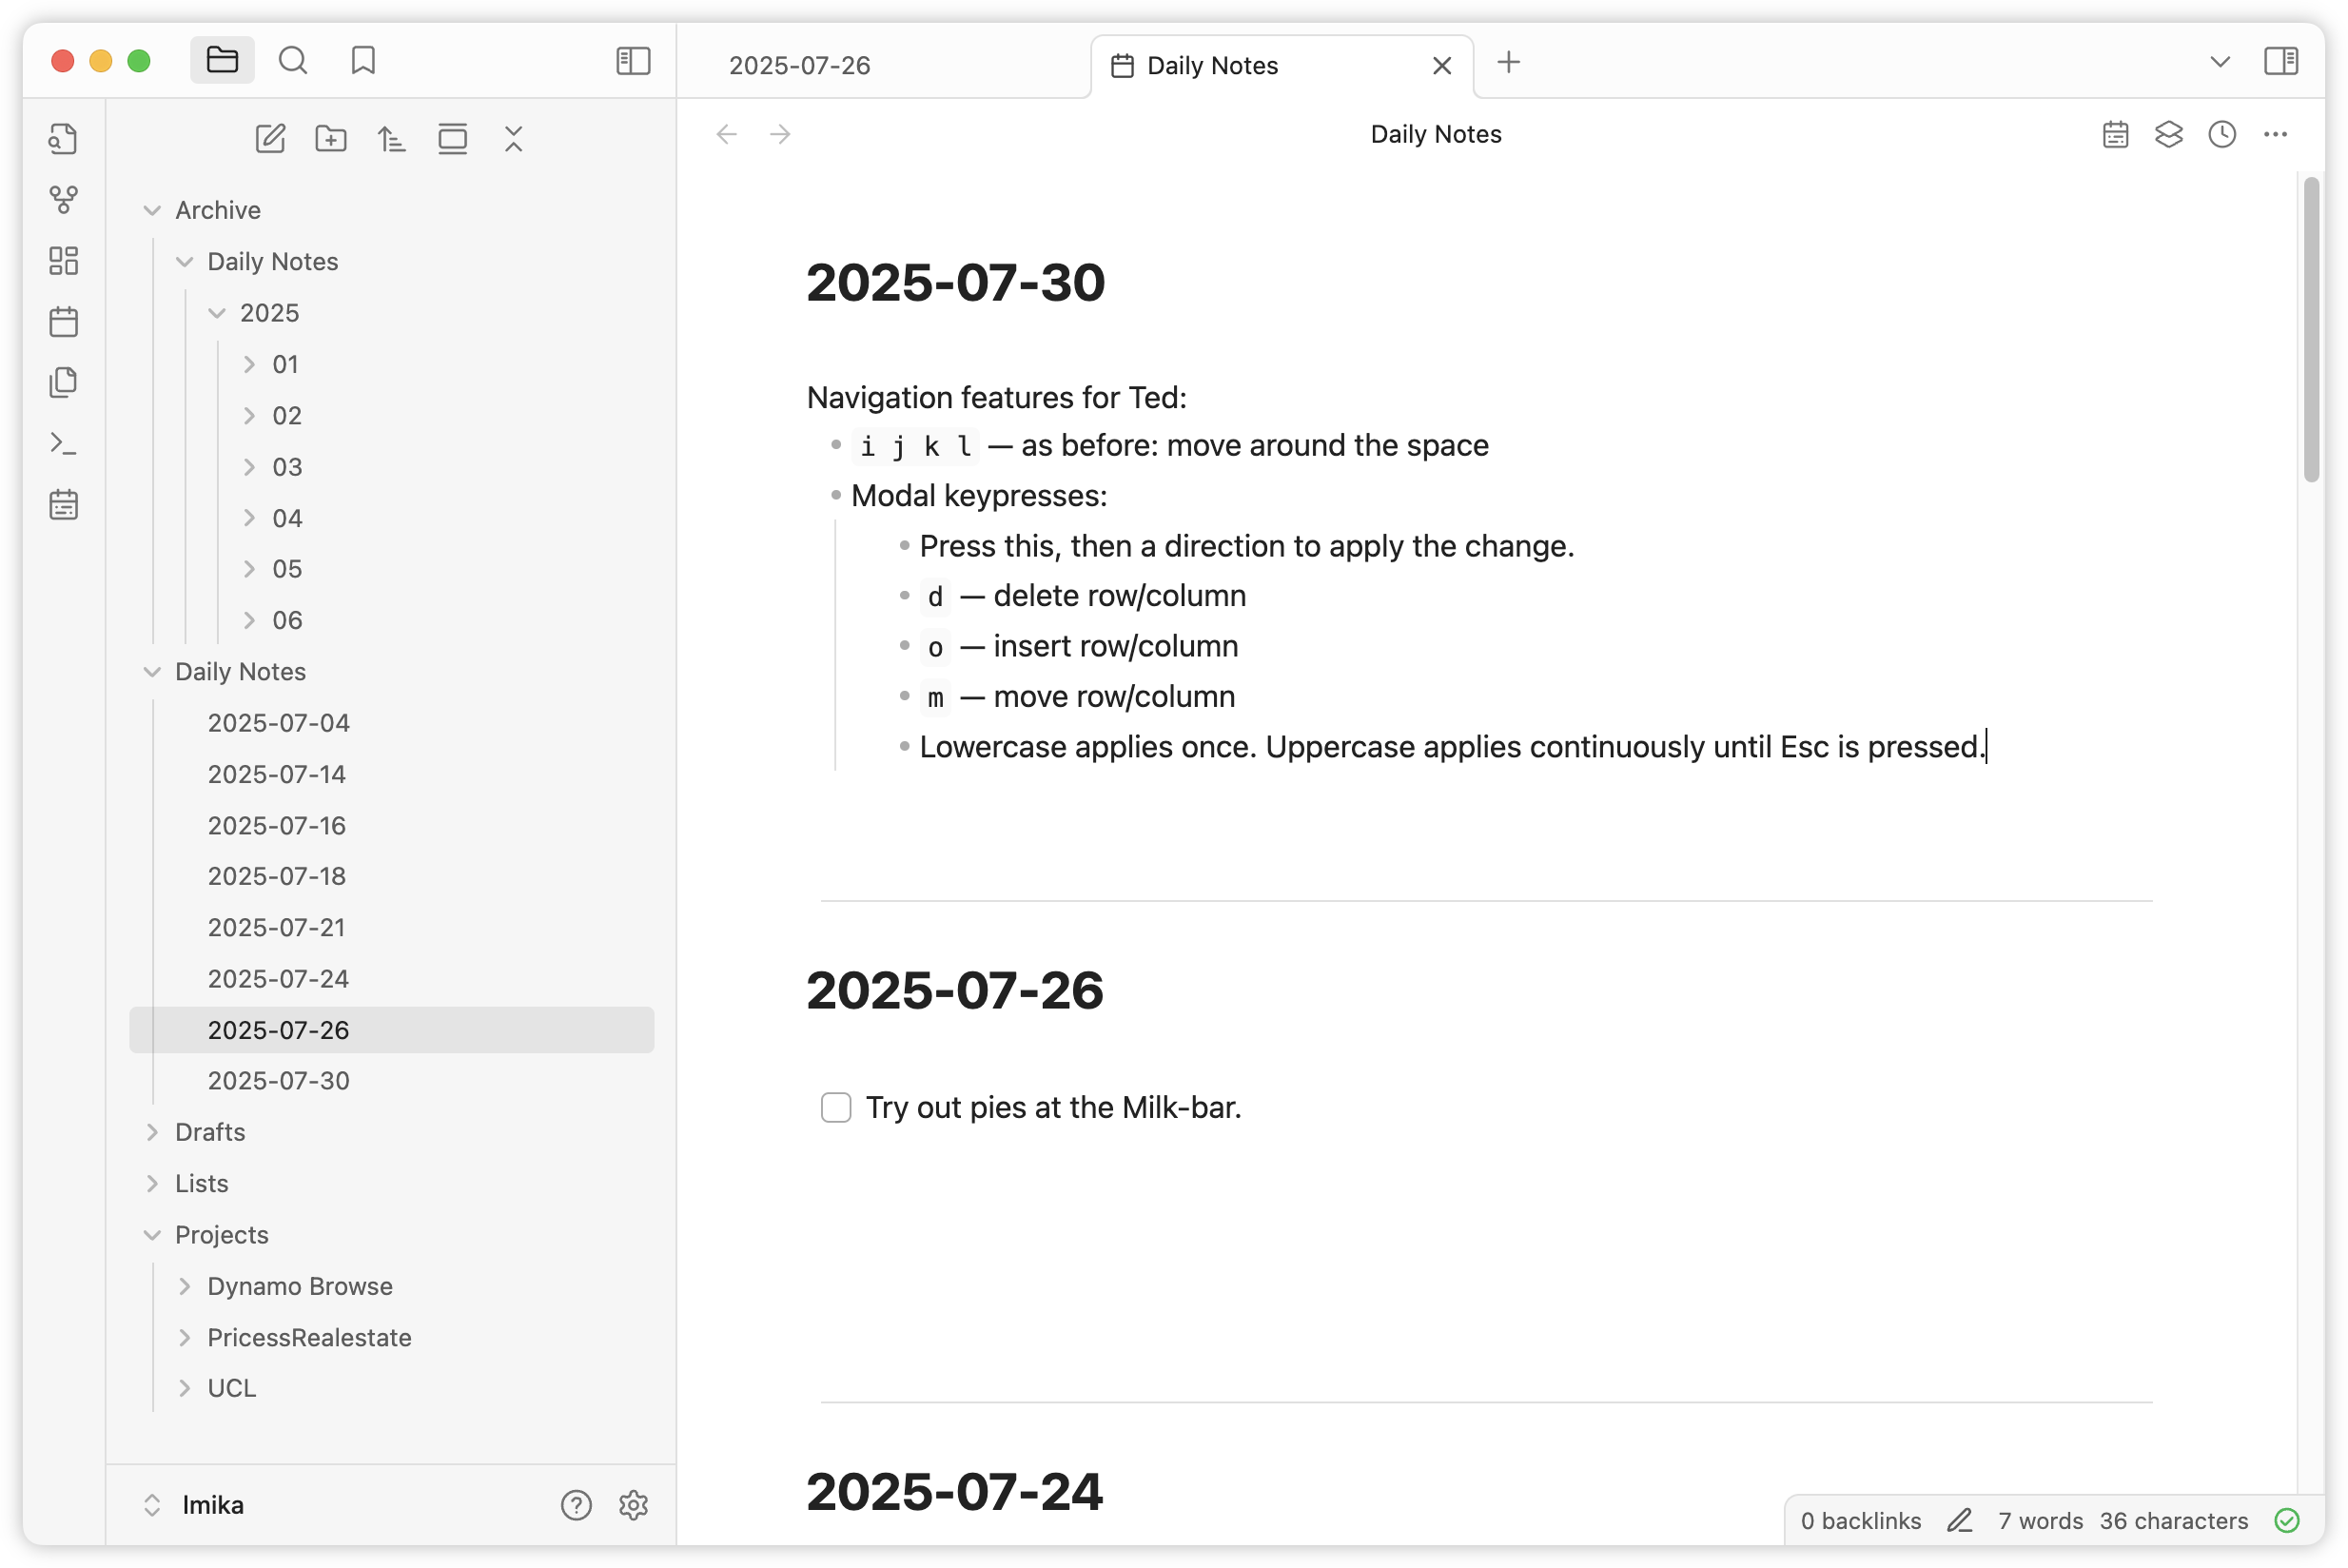
Task: Click the pencil editing mode icon in status bar
Action: click(1960, 1521)
